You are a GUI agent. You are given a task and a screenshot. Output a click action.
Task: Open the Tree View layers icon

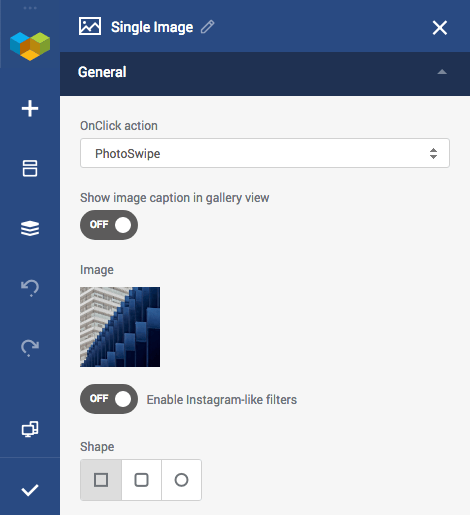[x=30, y=228]
